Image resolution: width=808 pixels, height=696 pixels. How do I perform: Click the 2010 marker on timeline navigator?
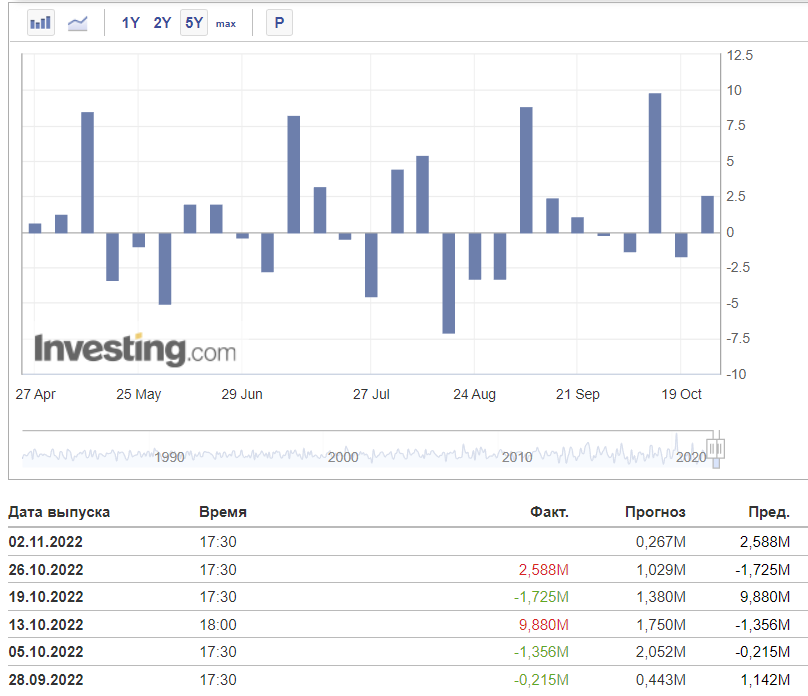517,457
